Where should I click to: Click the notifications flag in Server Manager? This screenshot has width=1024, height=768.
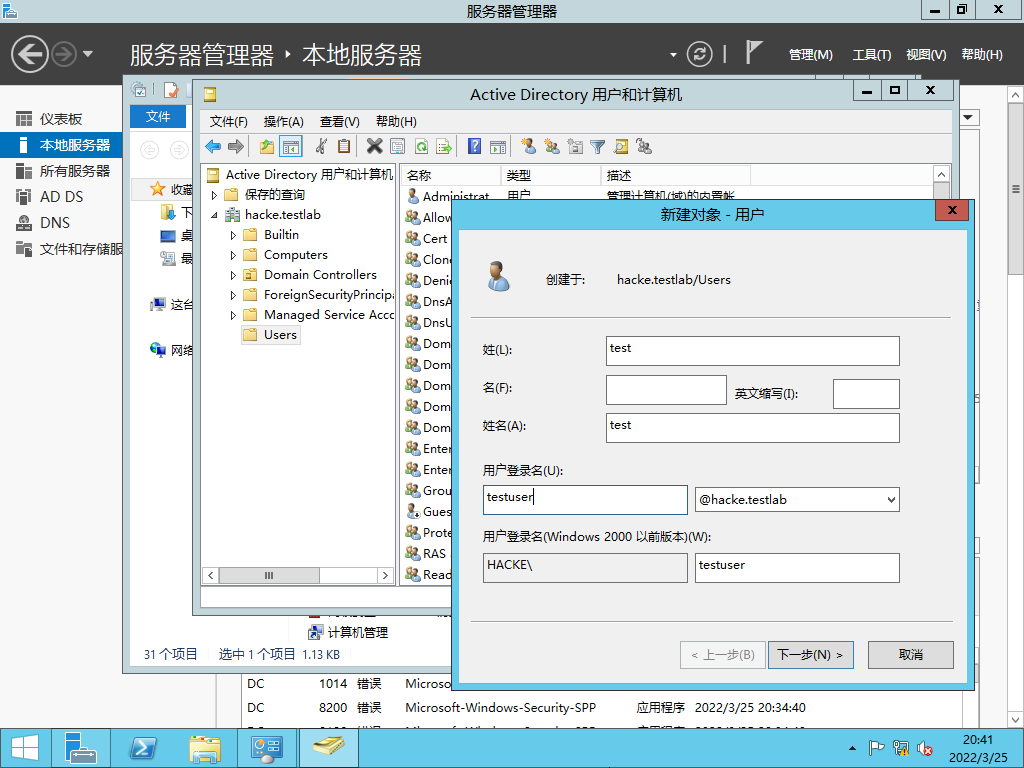coord(754,52)
